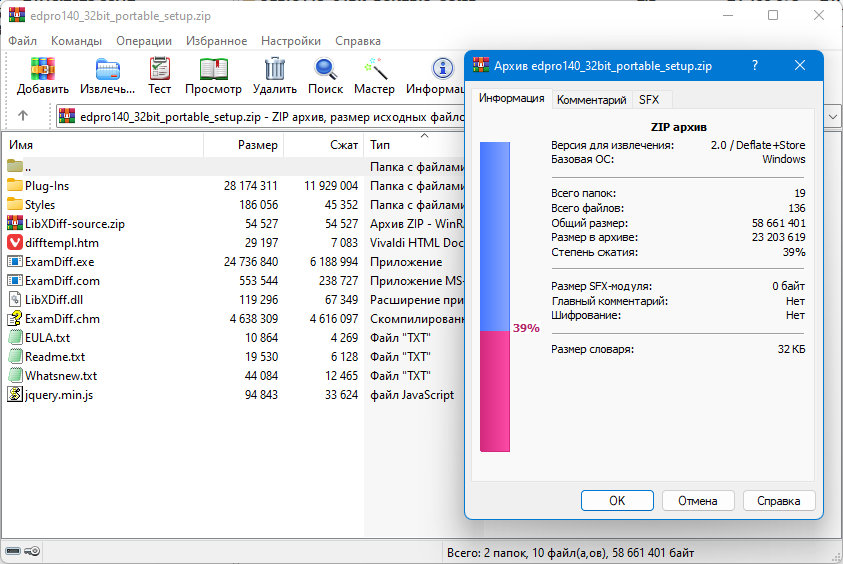This screenshot has height=564, width=843.
Task: Close the archive information dialog
Action: [x=800, y=66]
